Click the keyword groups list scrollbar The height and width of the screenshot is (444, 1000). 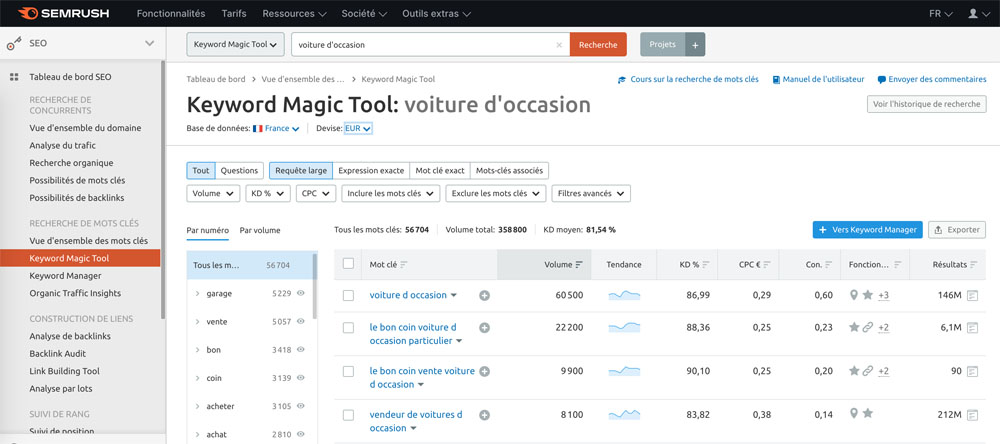coord(314,286)
